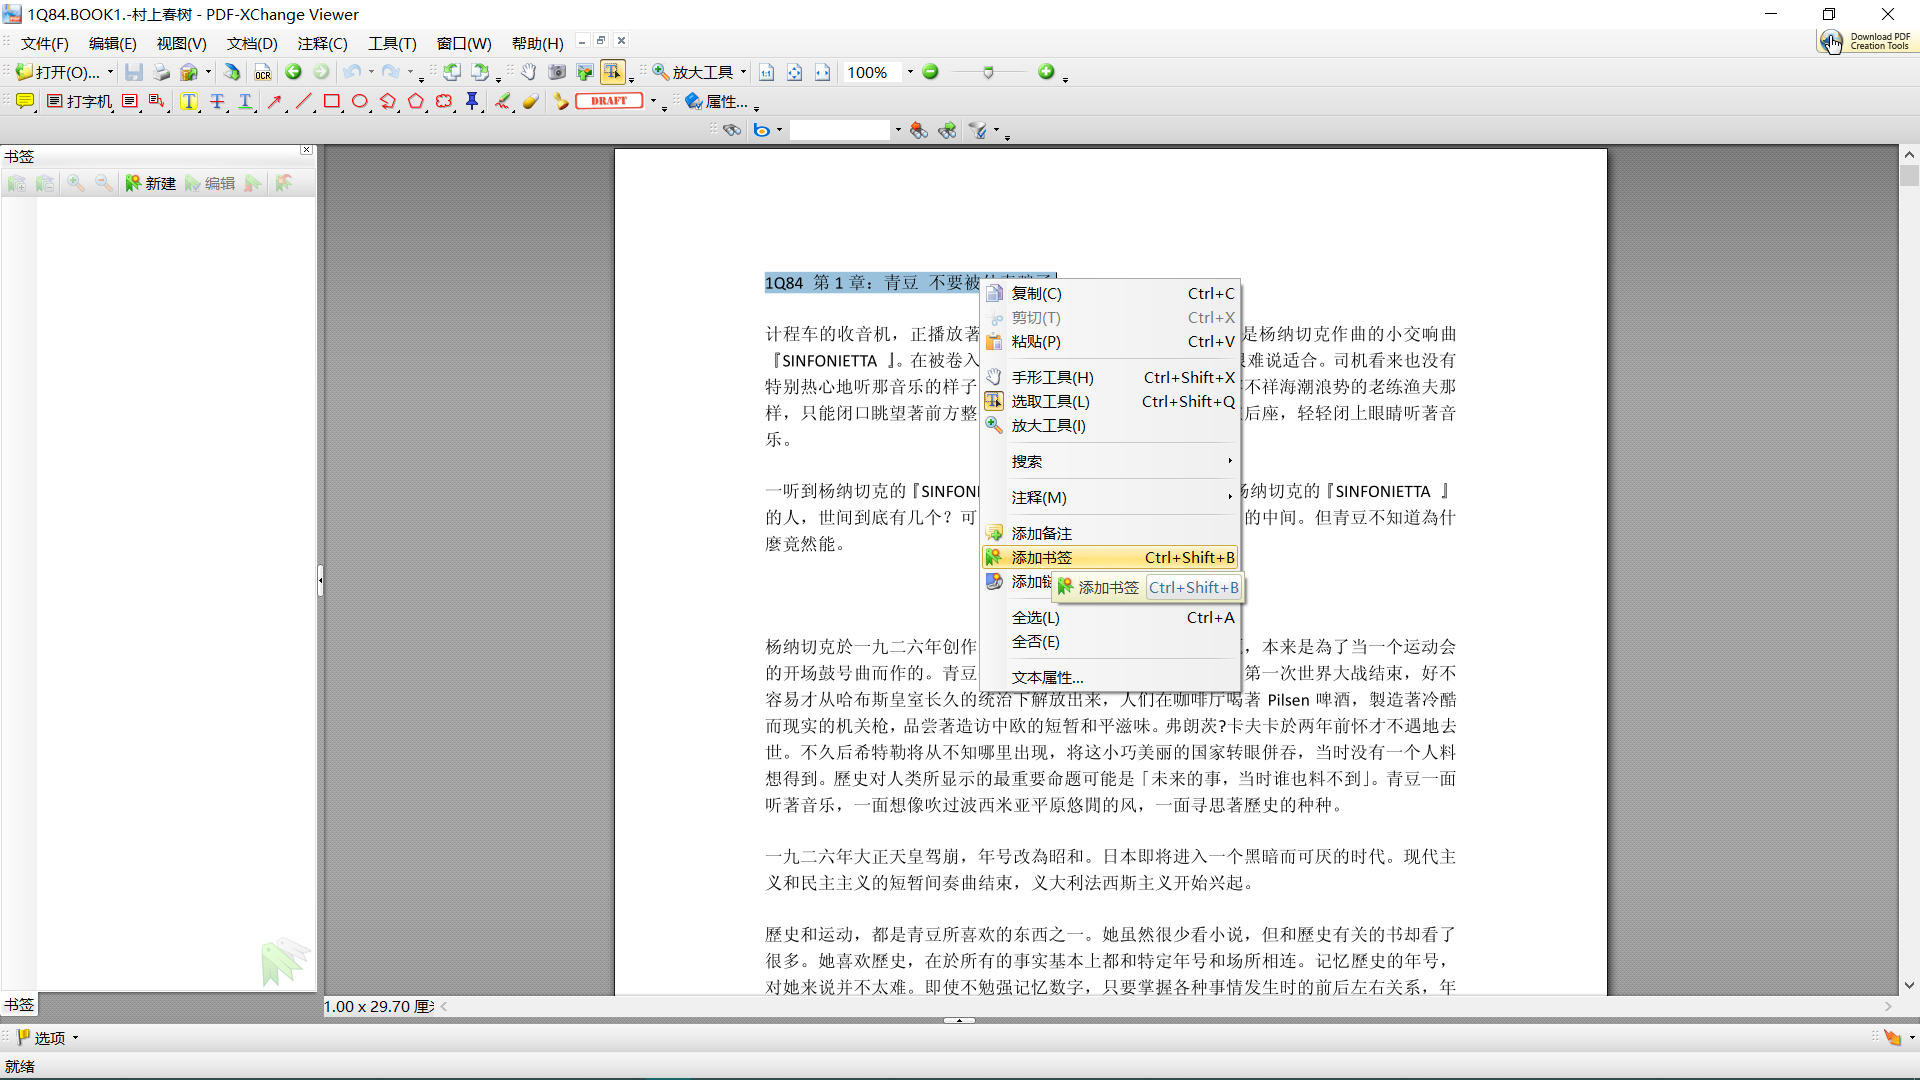
Task: Expand the 搜索 submenu in context menu
Action: coord(1110,461)
